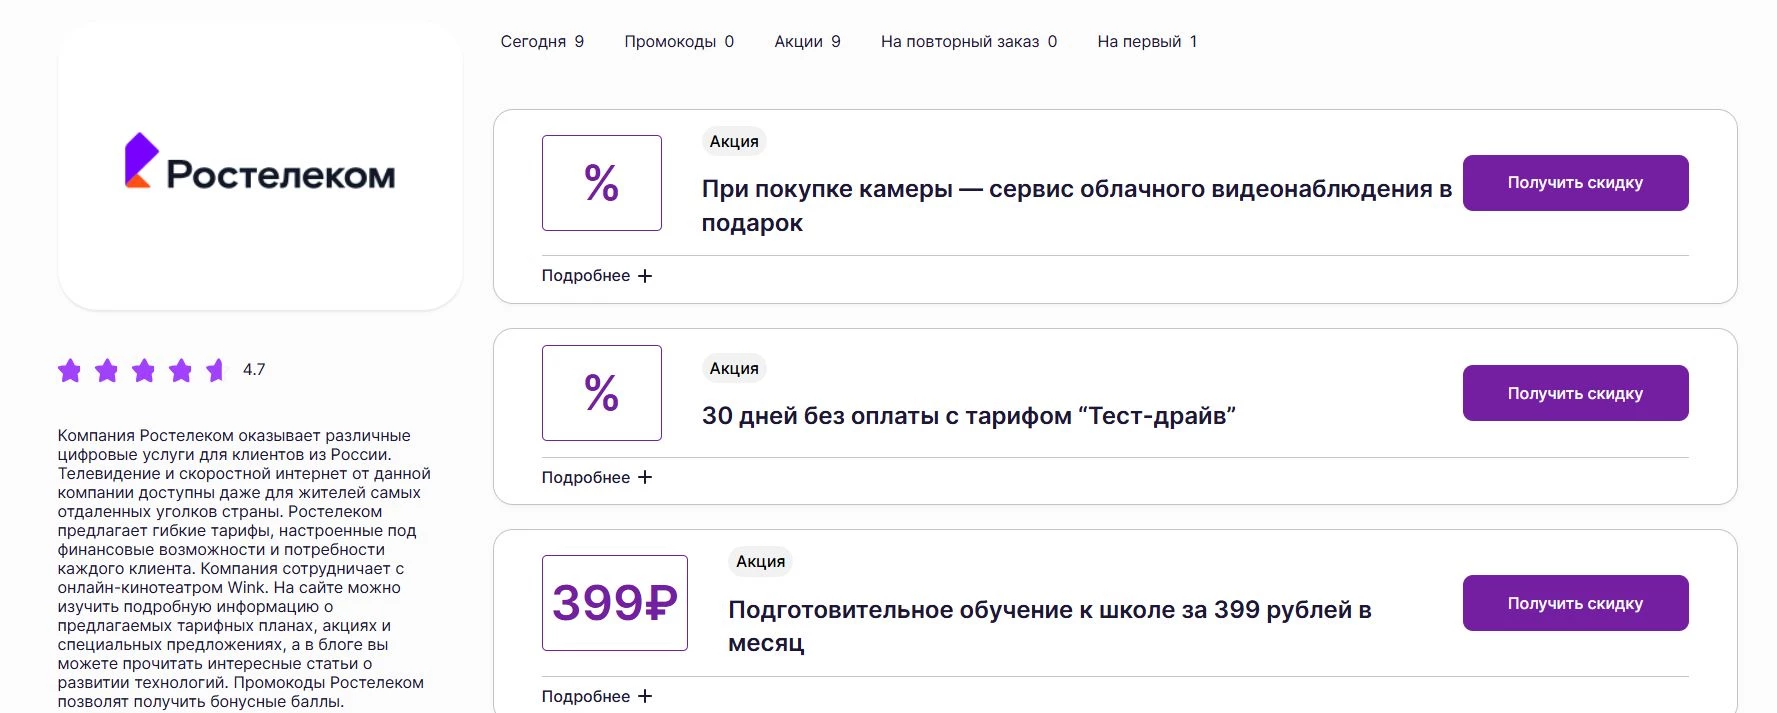Click Получить скидку for the camera offer
Image resolution: width=1777 pixels, height=713 pixels.
tap(1575, 182)
